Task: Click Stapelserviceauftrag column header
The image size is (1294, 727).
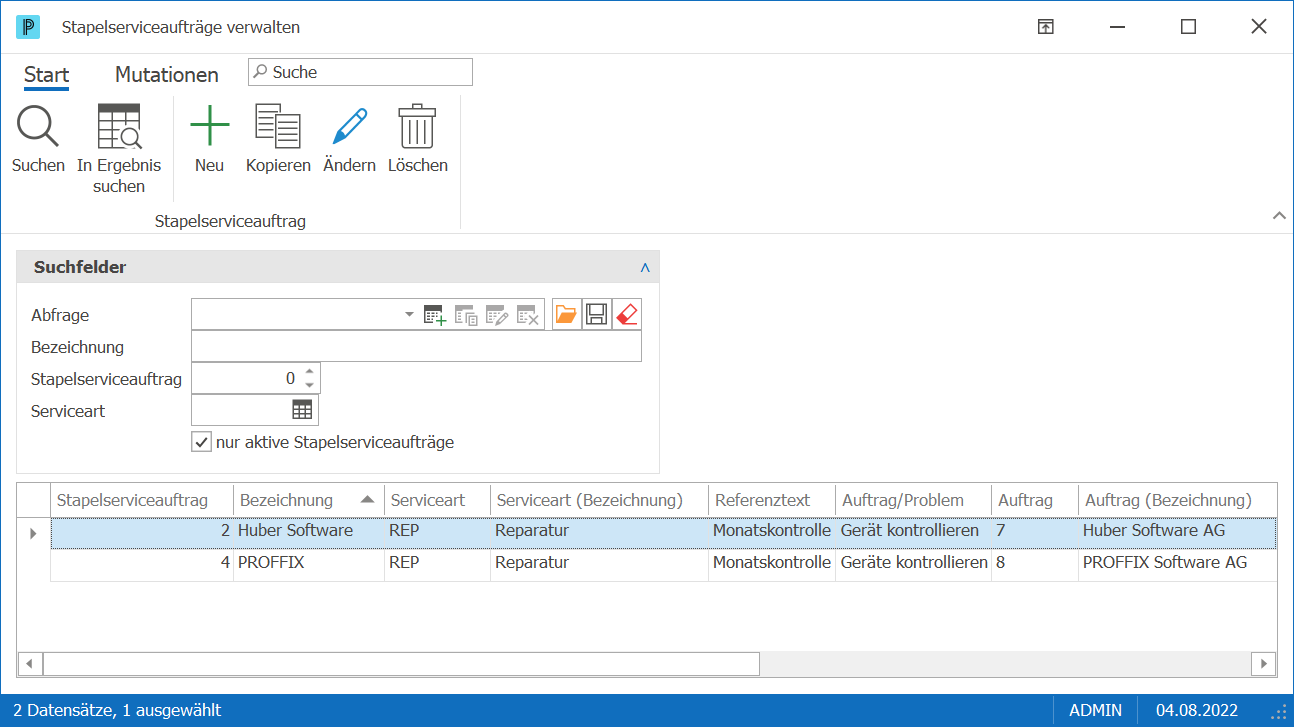Action: (142, 500)
